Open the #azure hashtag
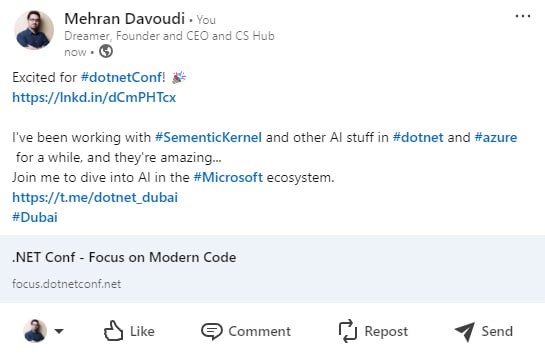Viewport: 545px width, 361px height. 496,137
